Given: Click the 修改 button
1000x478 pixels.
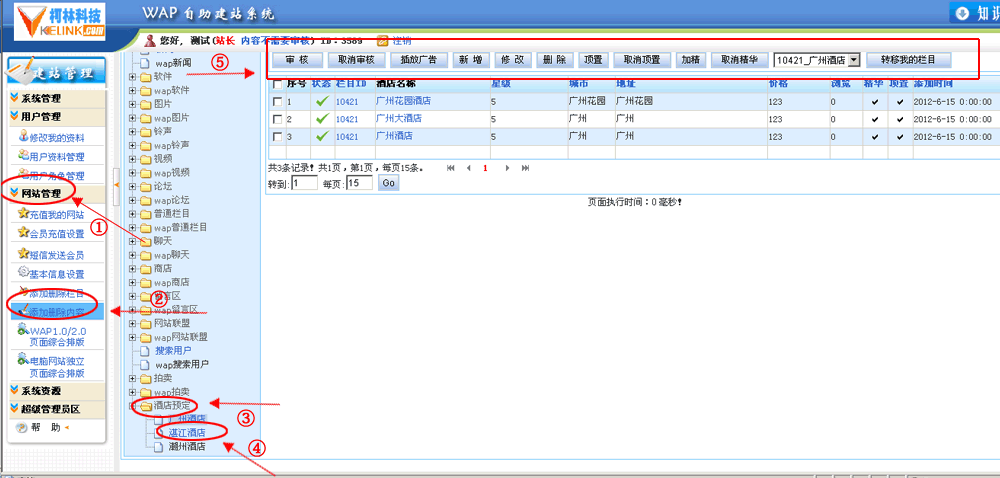Looking at the screenshot, I should (513, 60).
